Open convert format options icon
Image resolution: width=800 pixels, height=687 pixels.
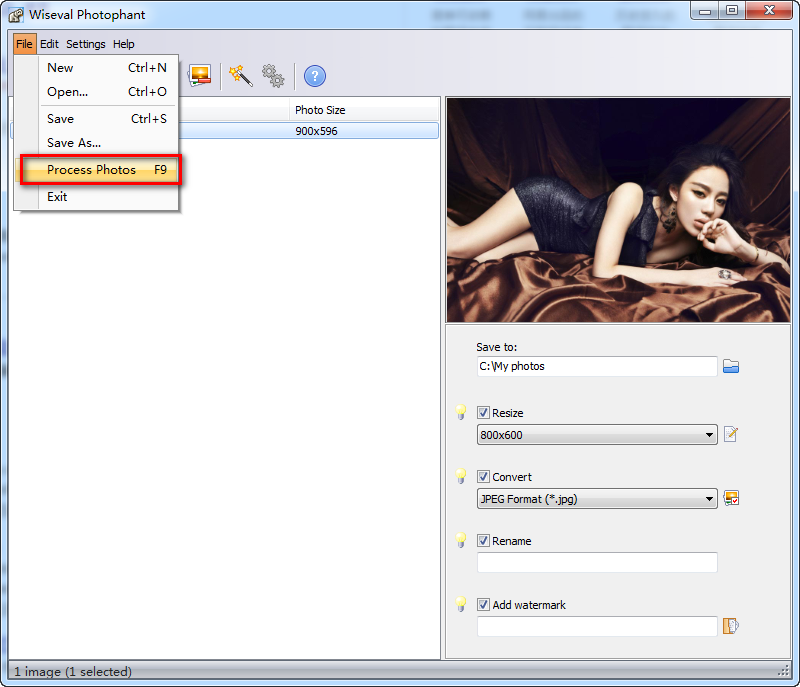click(x=731, y=498)
